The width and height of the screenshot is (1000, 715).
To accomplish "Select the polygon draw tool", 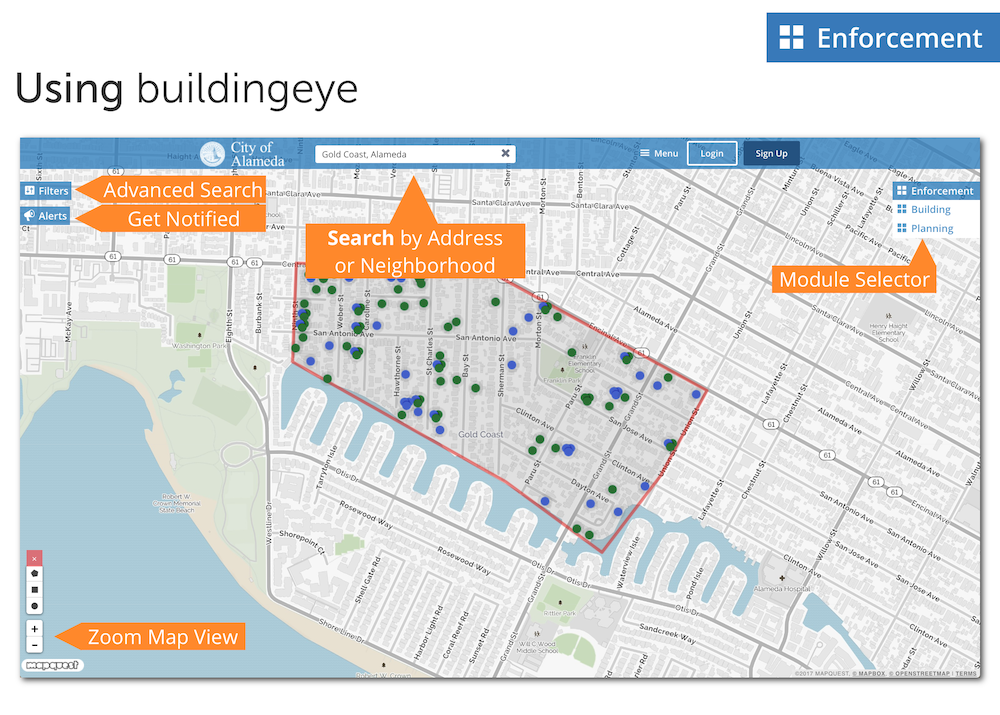I will click(34, 573).
